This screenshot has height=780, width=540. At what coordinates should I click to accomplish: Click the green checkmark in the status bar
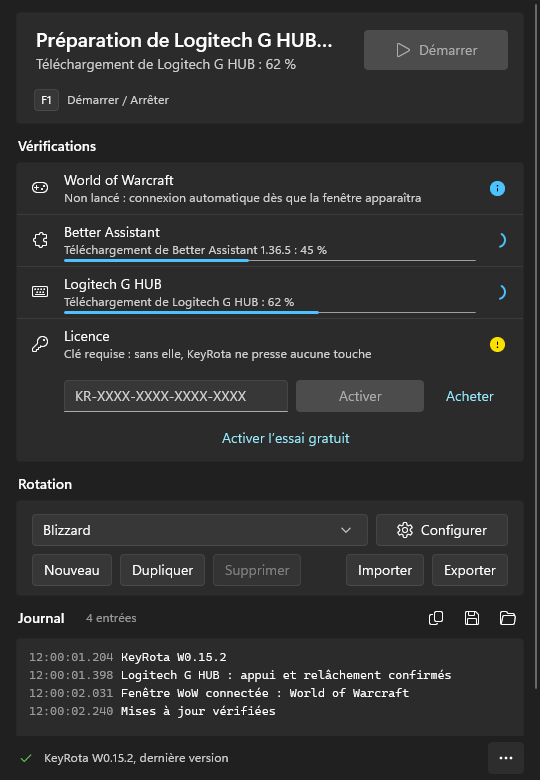point(26,758)
